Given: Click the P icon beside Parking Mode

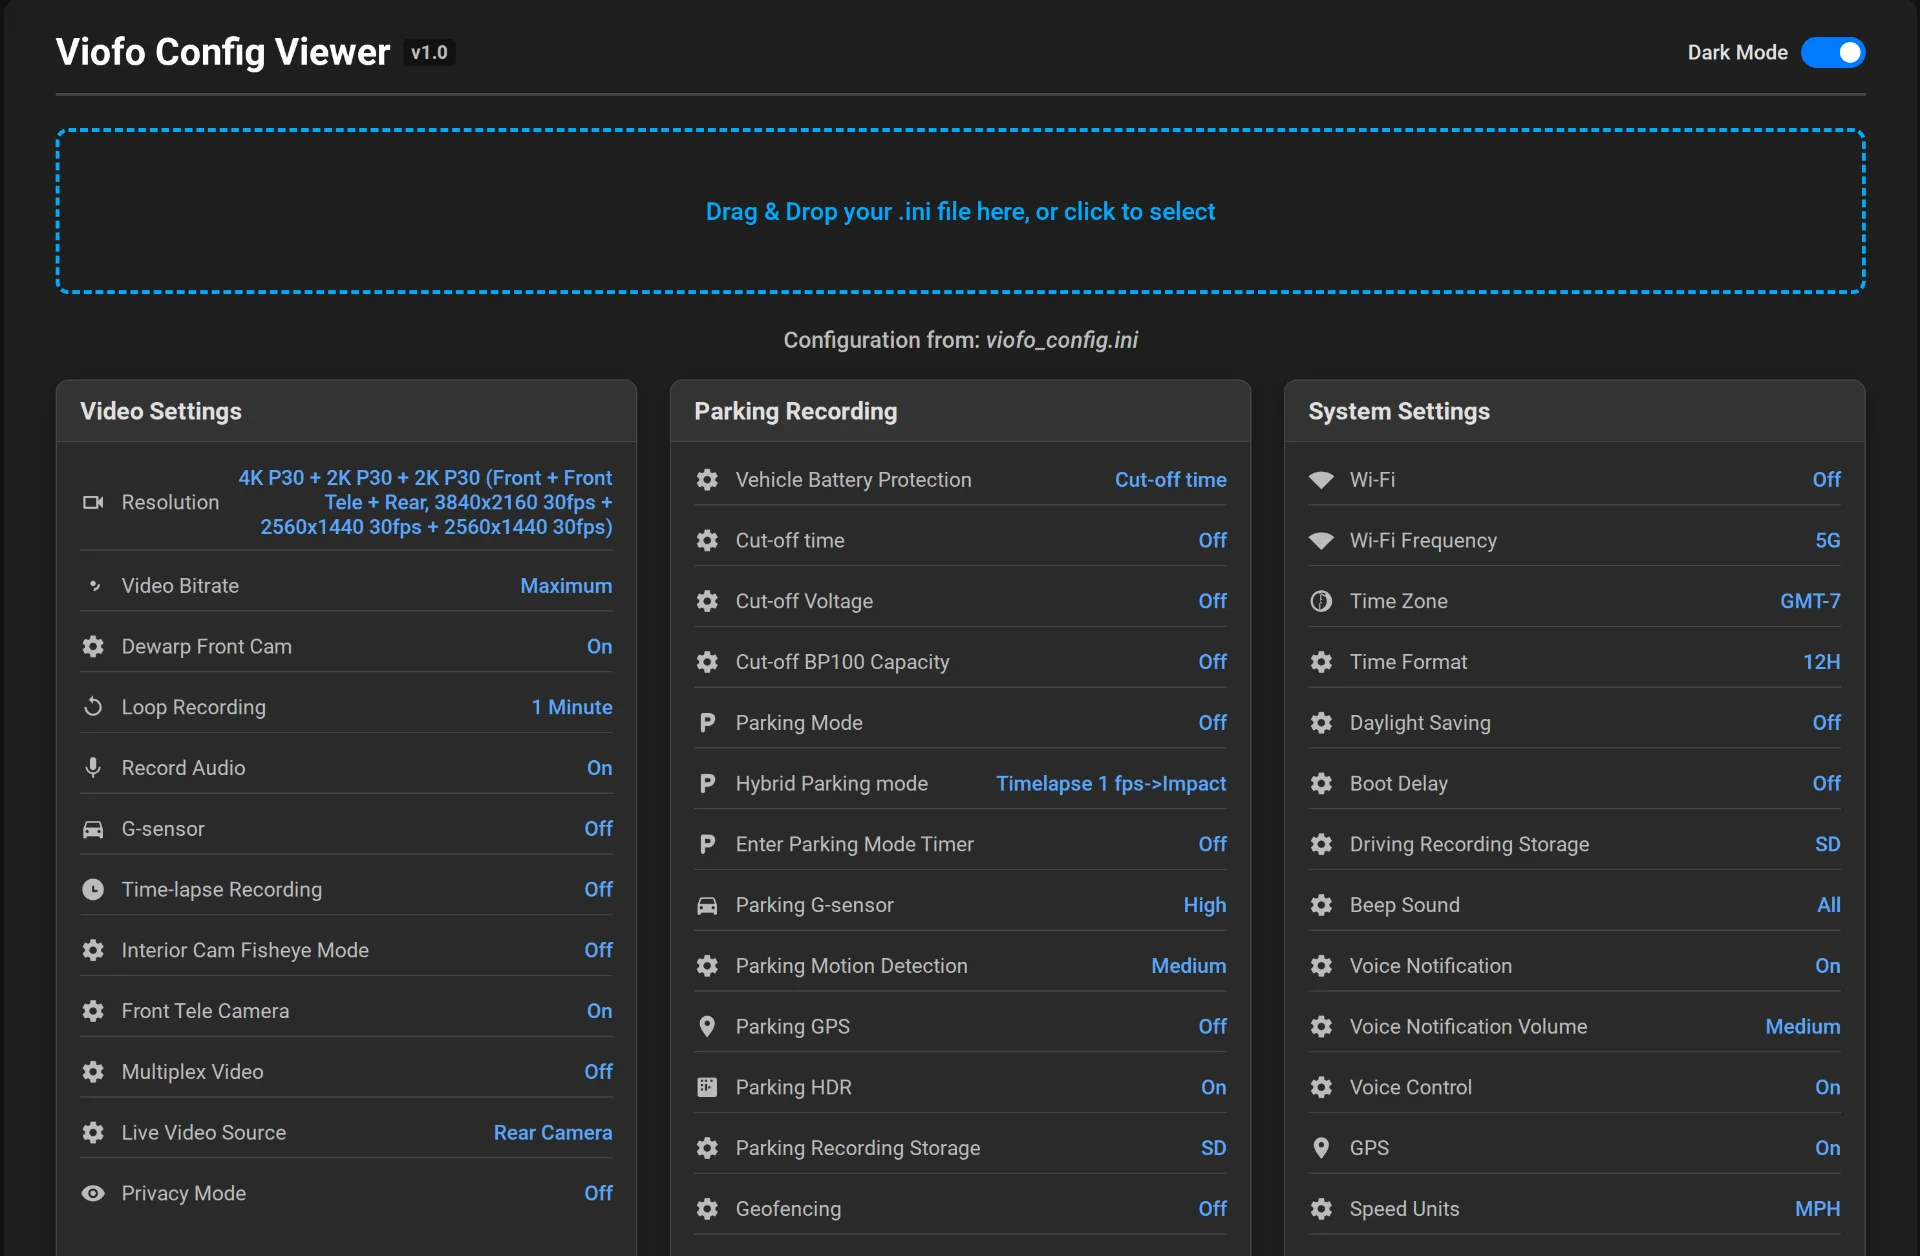Looking at the screenshot, I should 707,723.
